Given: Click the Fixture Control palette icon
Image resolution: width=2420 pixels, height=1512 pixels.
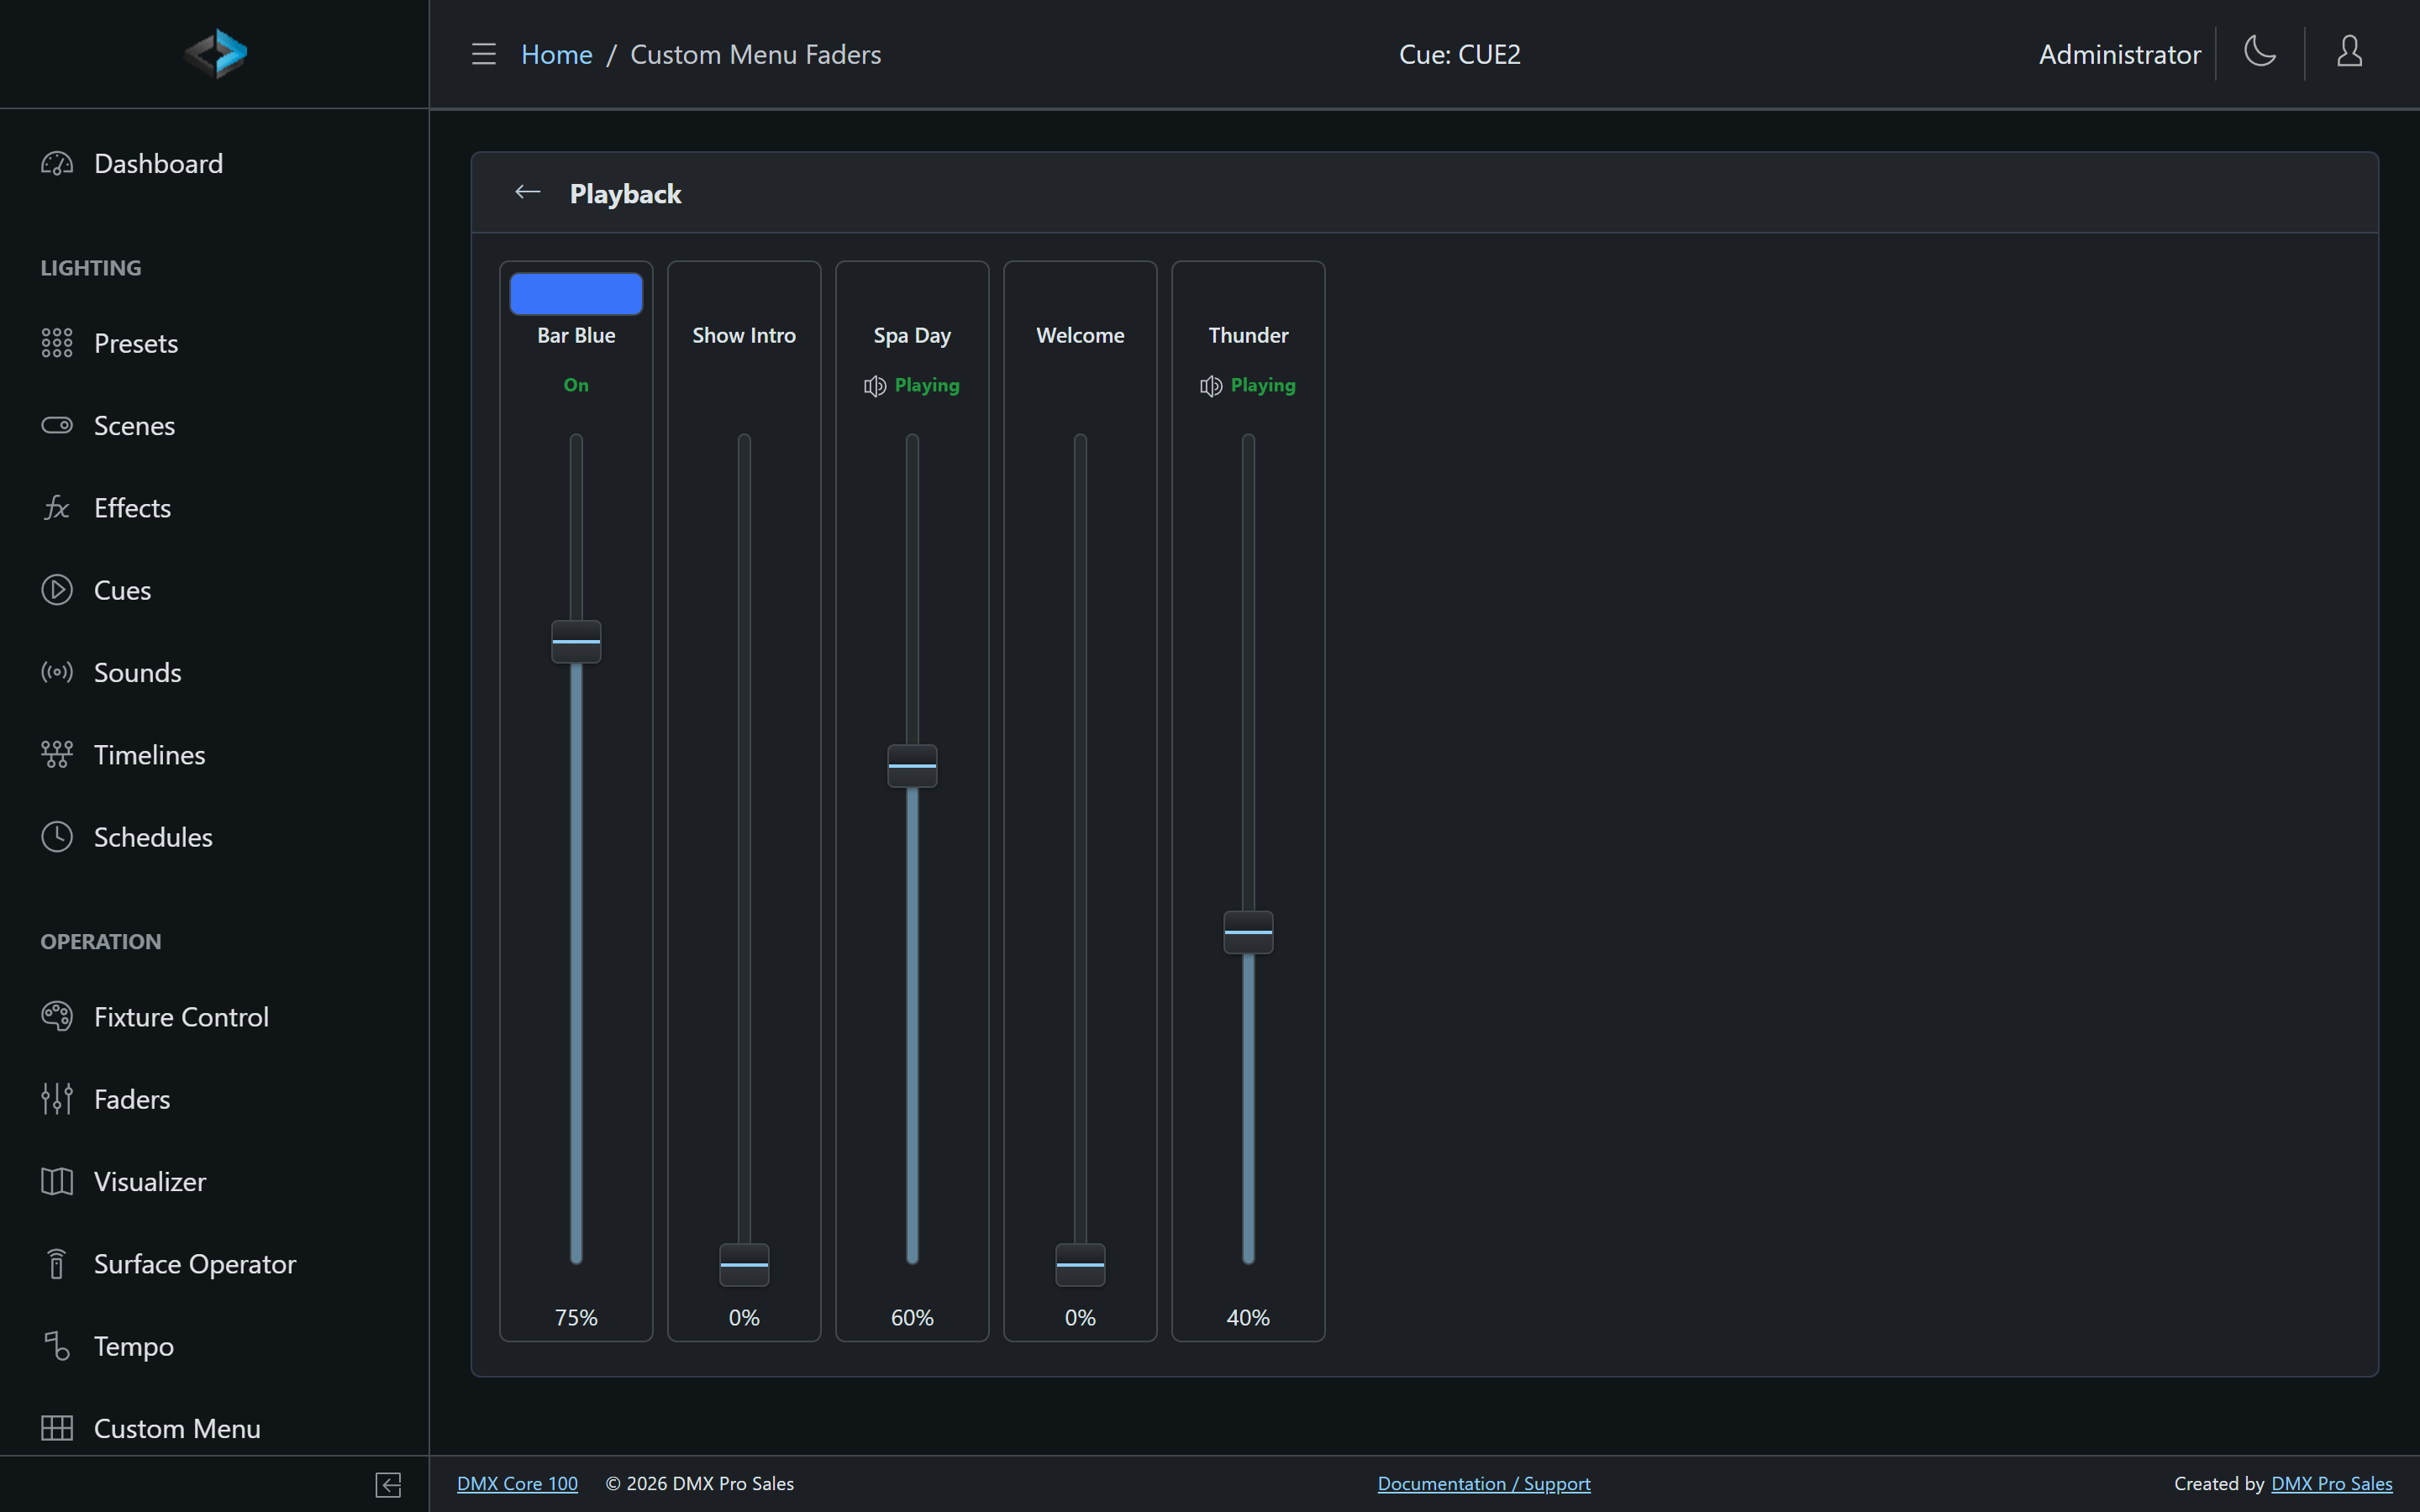Looking at the screenshot, I should (57, 1016).
